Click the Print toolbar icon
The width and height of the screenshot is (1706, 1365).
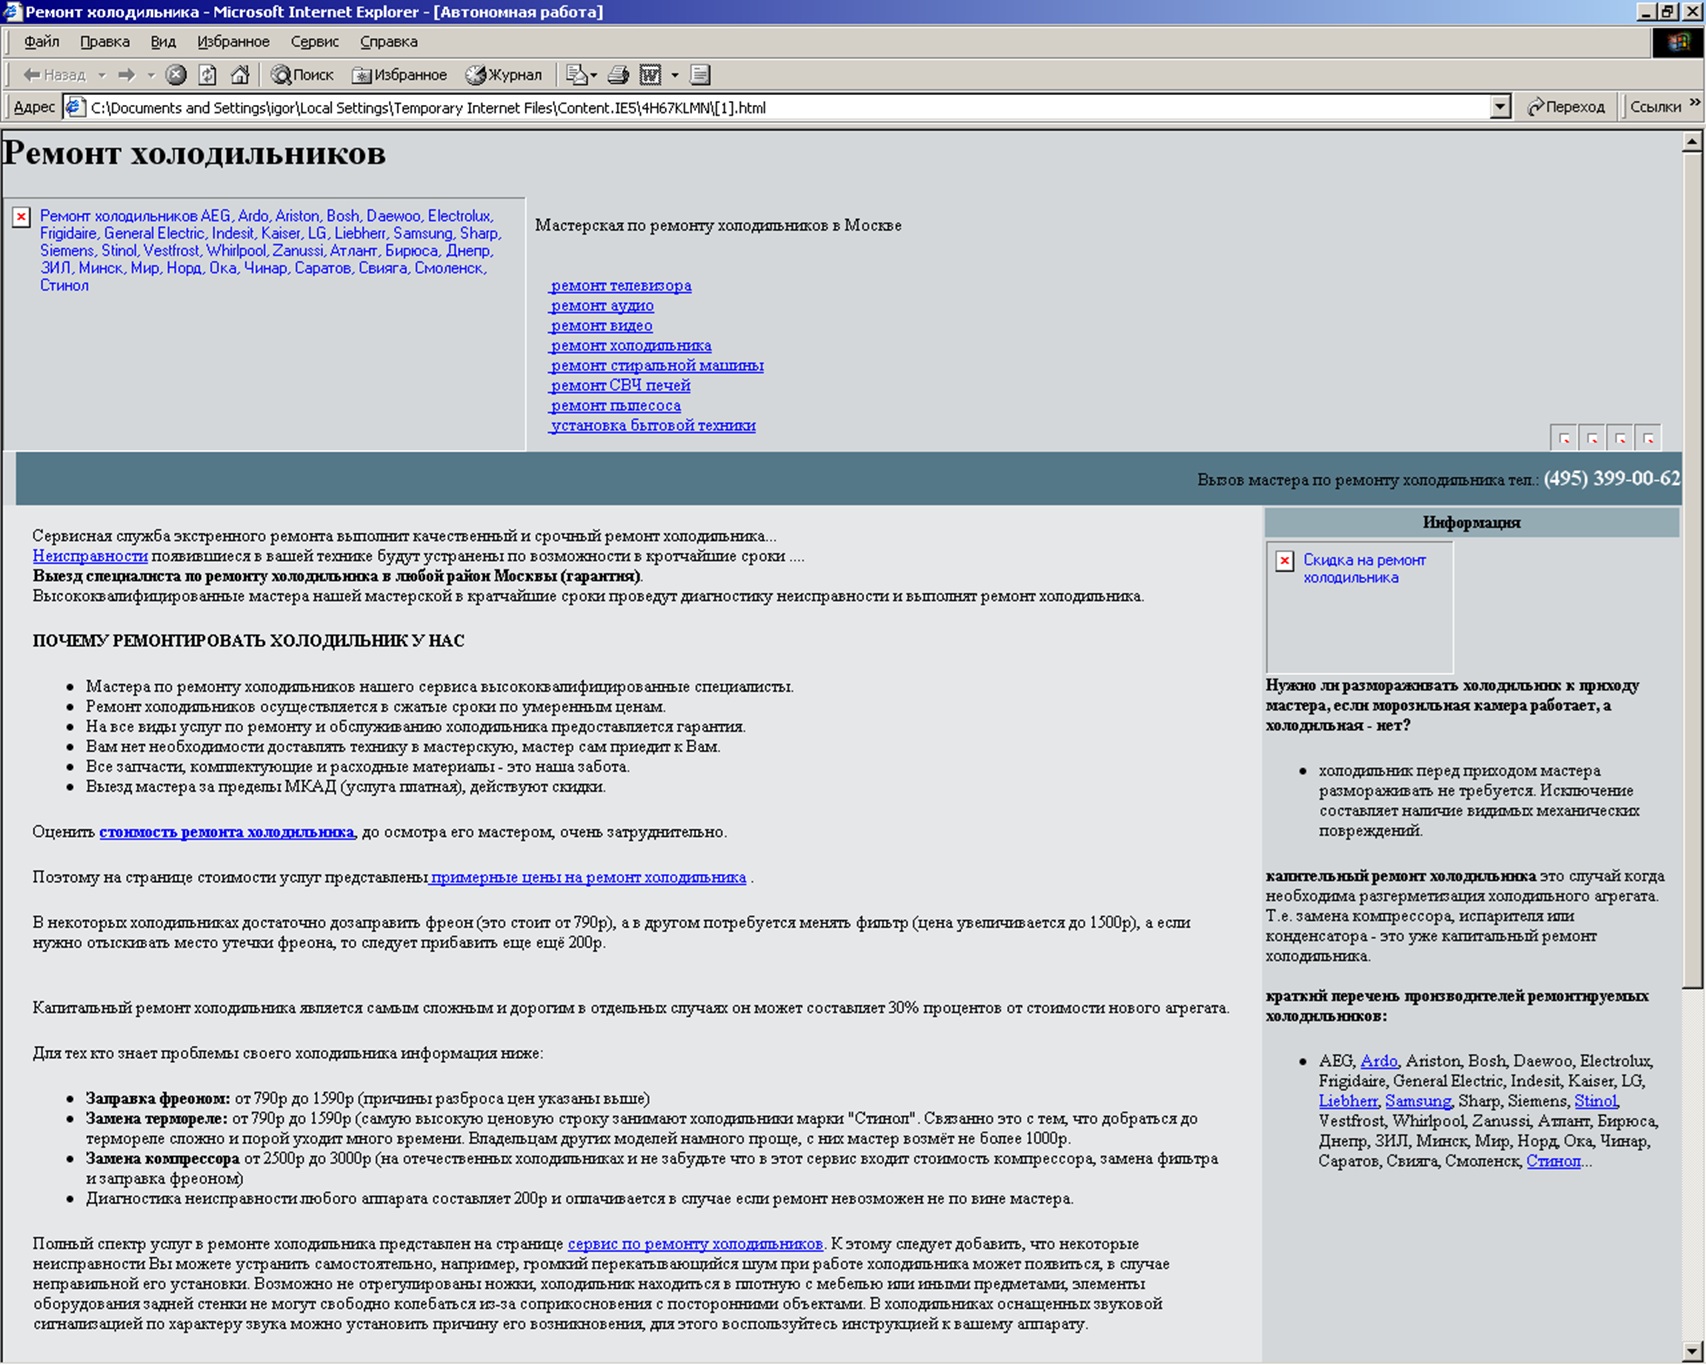(x=619, y=75)
